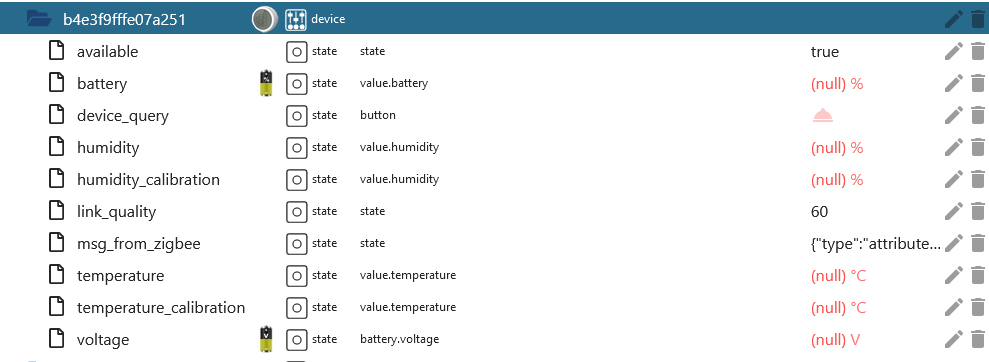
Task: Edit the temperature_calibration state
Action: click(953, 307)
